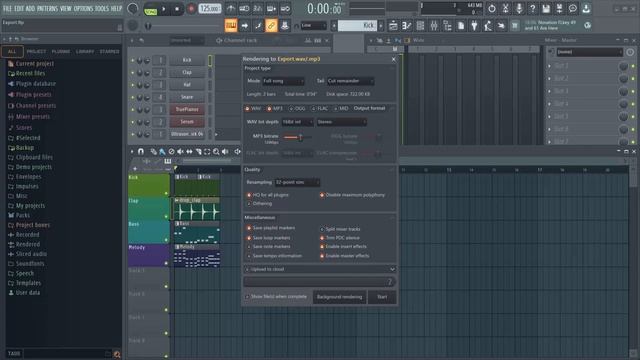Toggle Enable master effects option
Image resolution: width=640 pixels, height=360 pixels.
322,256
